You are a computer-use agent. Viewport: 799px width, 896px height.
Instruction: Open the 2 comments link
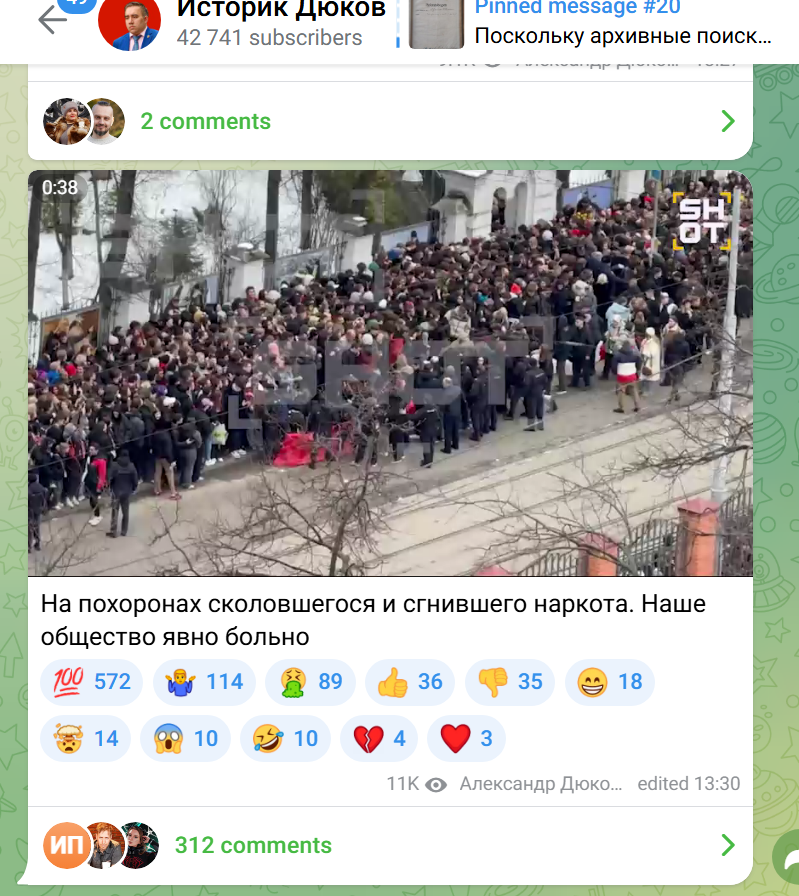pos(206,121)
